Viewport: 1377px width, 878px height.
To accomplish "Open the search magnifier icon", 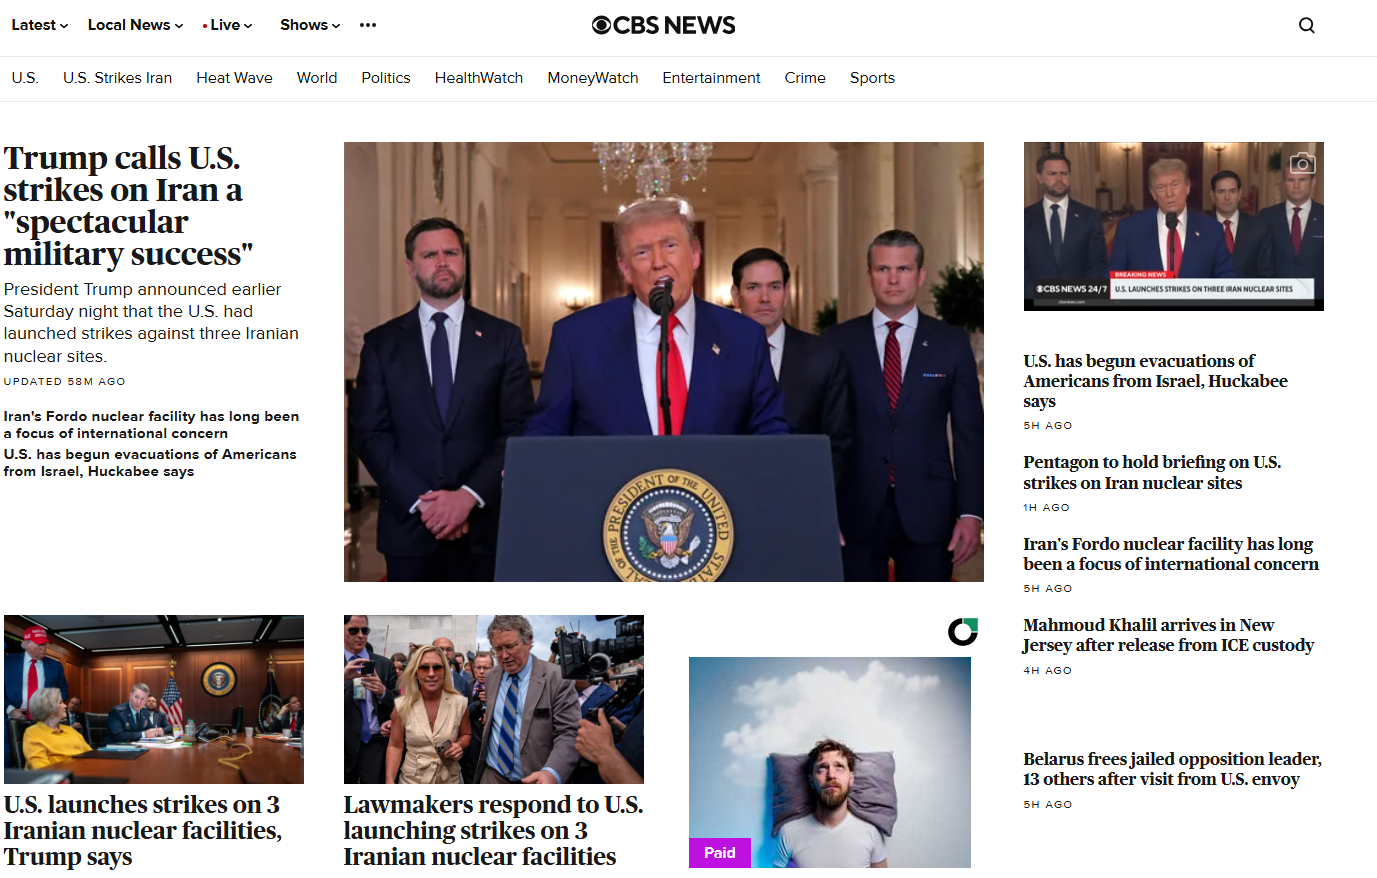I will click(x=1306, y=26).
